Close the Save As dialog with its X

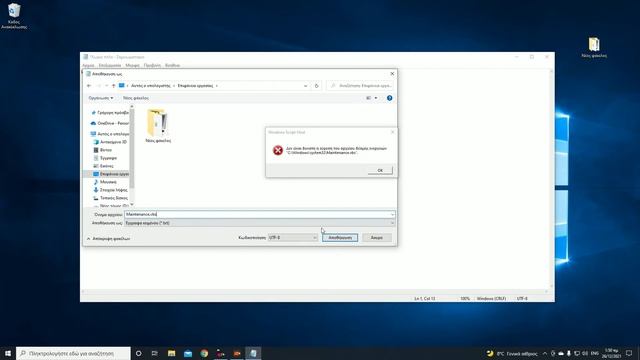tap(392, 74)
